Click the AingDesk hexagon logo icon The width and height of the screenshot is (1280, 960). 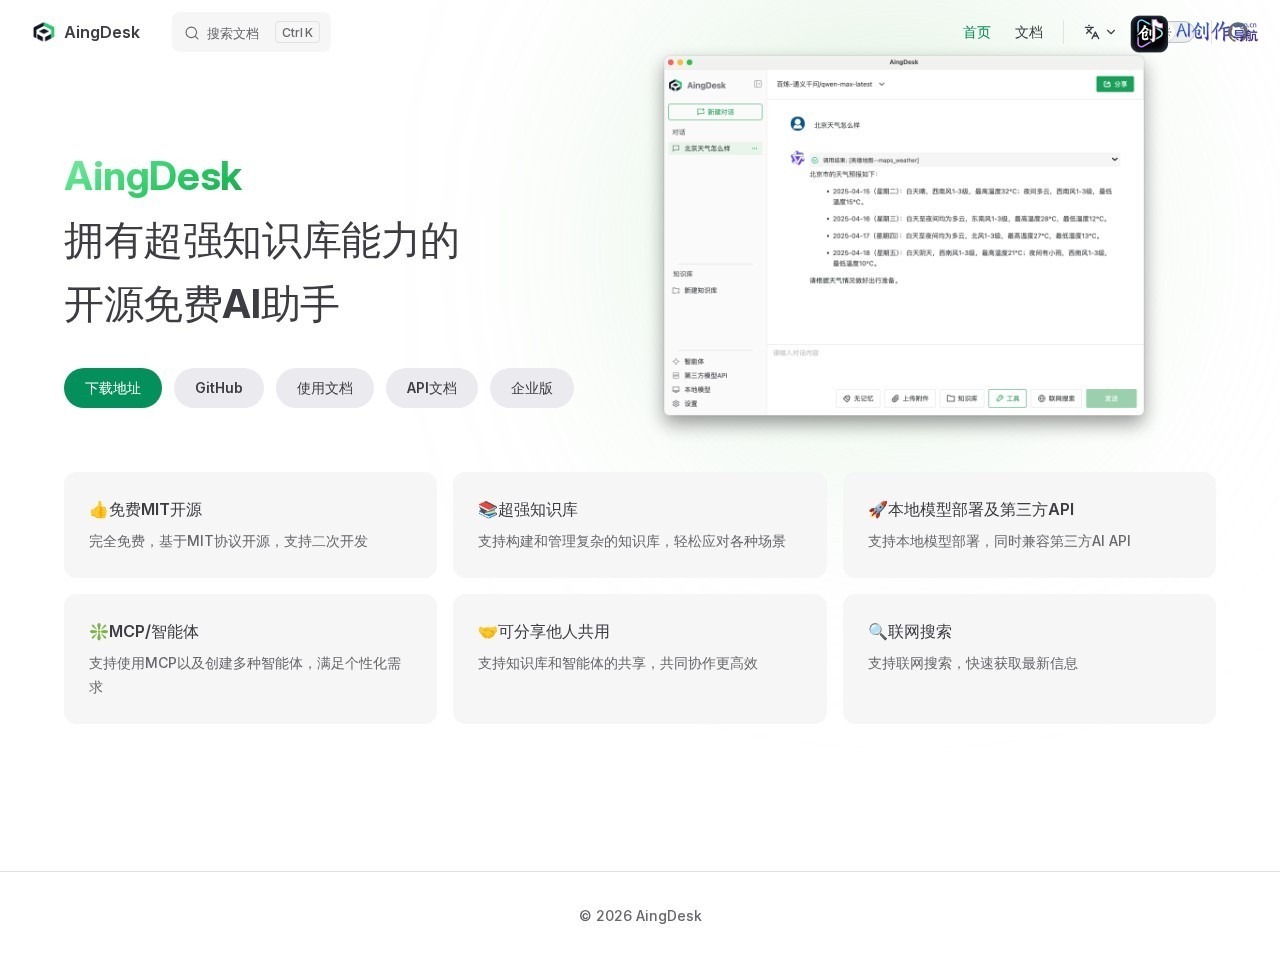[43, 32]
